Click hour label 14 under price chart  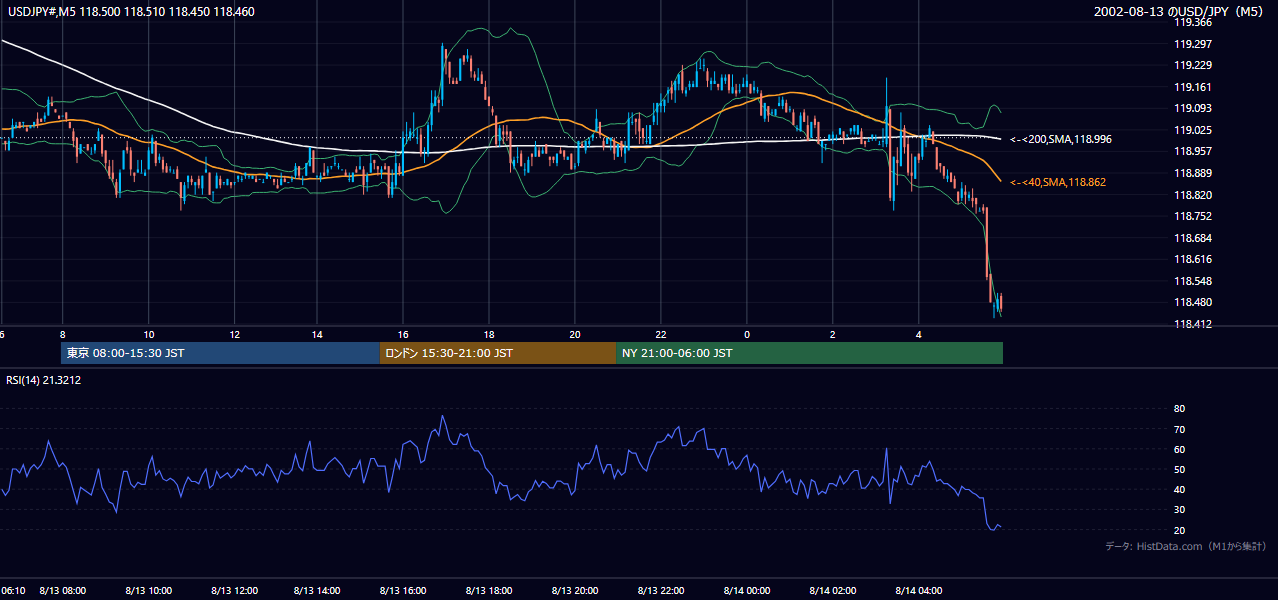point(317,333)
